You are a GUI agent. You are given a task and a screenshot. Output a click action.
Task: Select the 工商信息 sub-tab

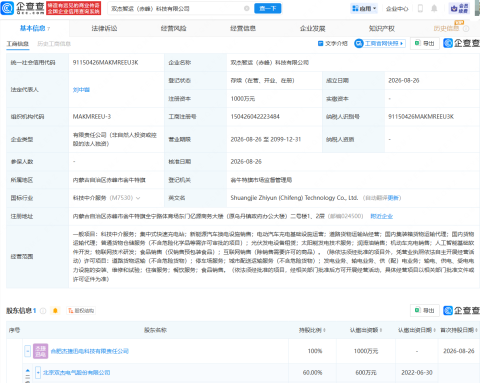pyautogui.click(x=18, y=44)
